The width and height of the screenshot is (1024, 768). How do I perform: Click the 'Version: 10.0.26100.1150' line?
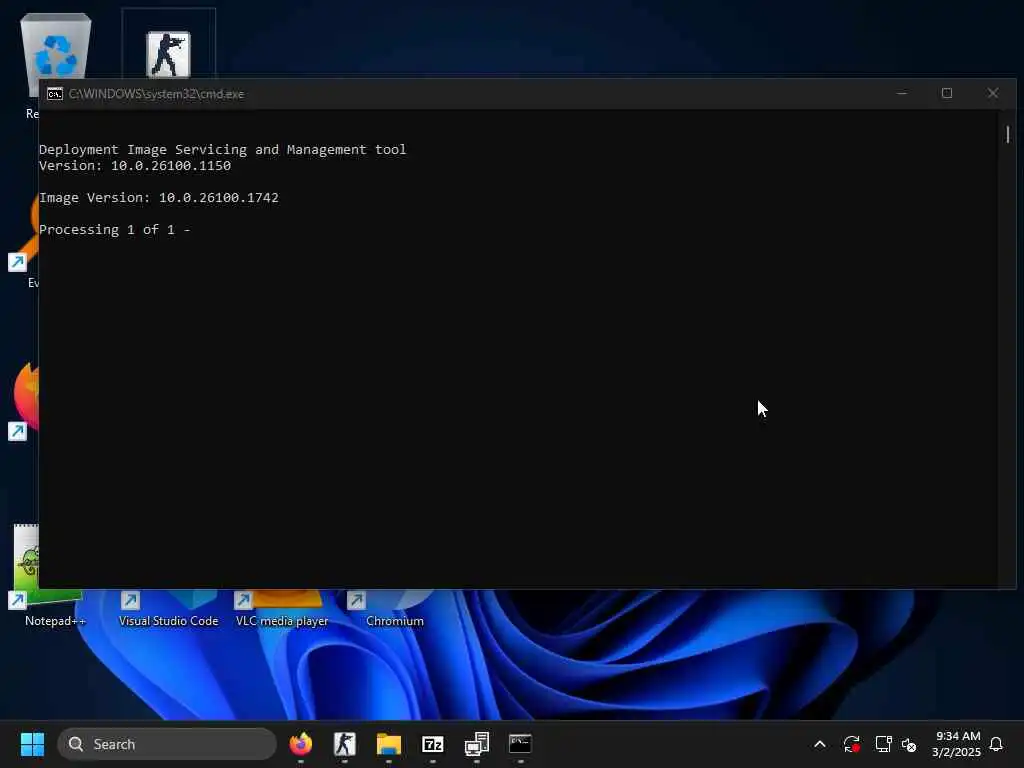point(135,166)
